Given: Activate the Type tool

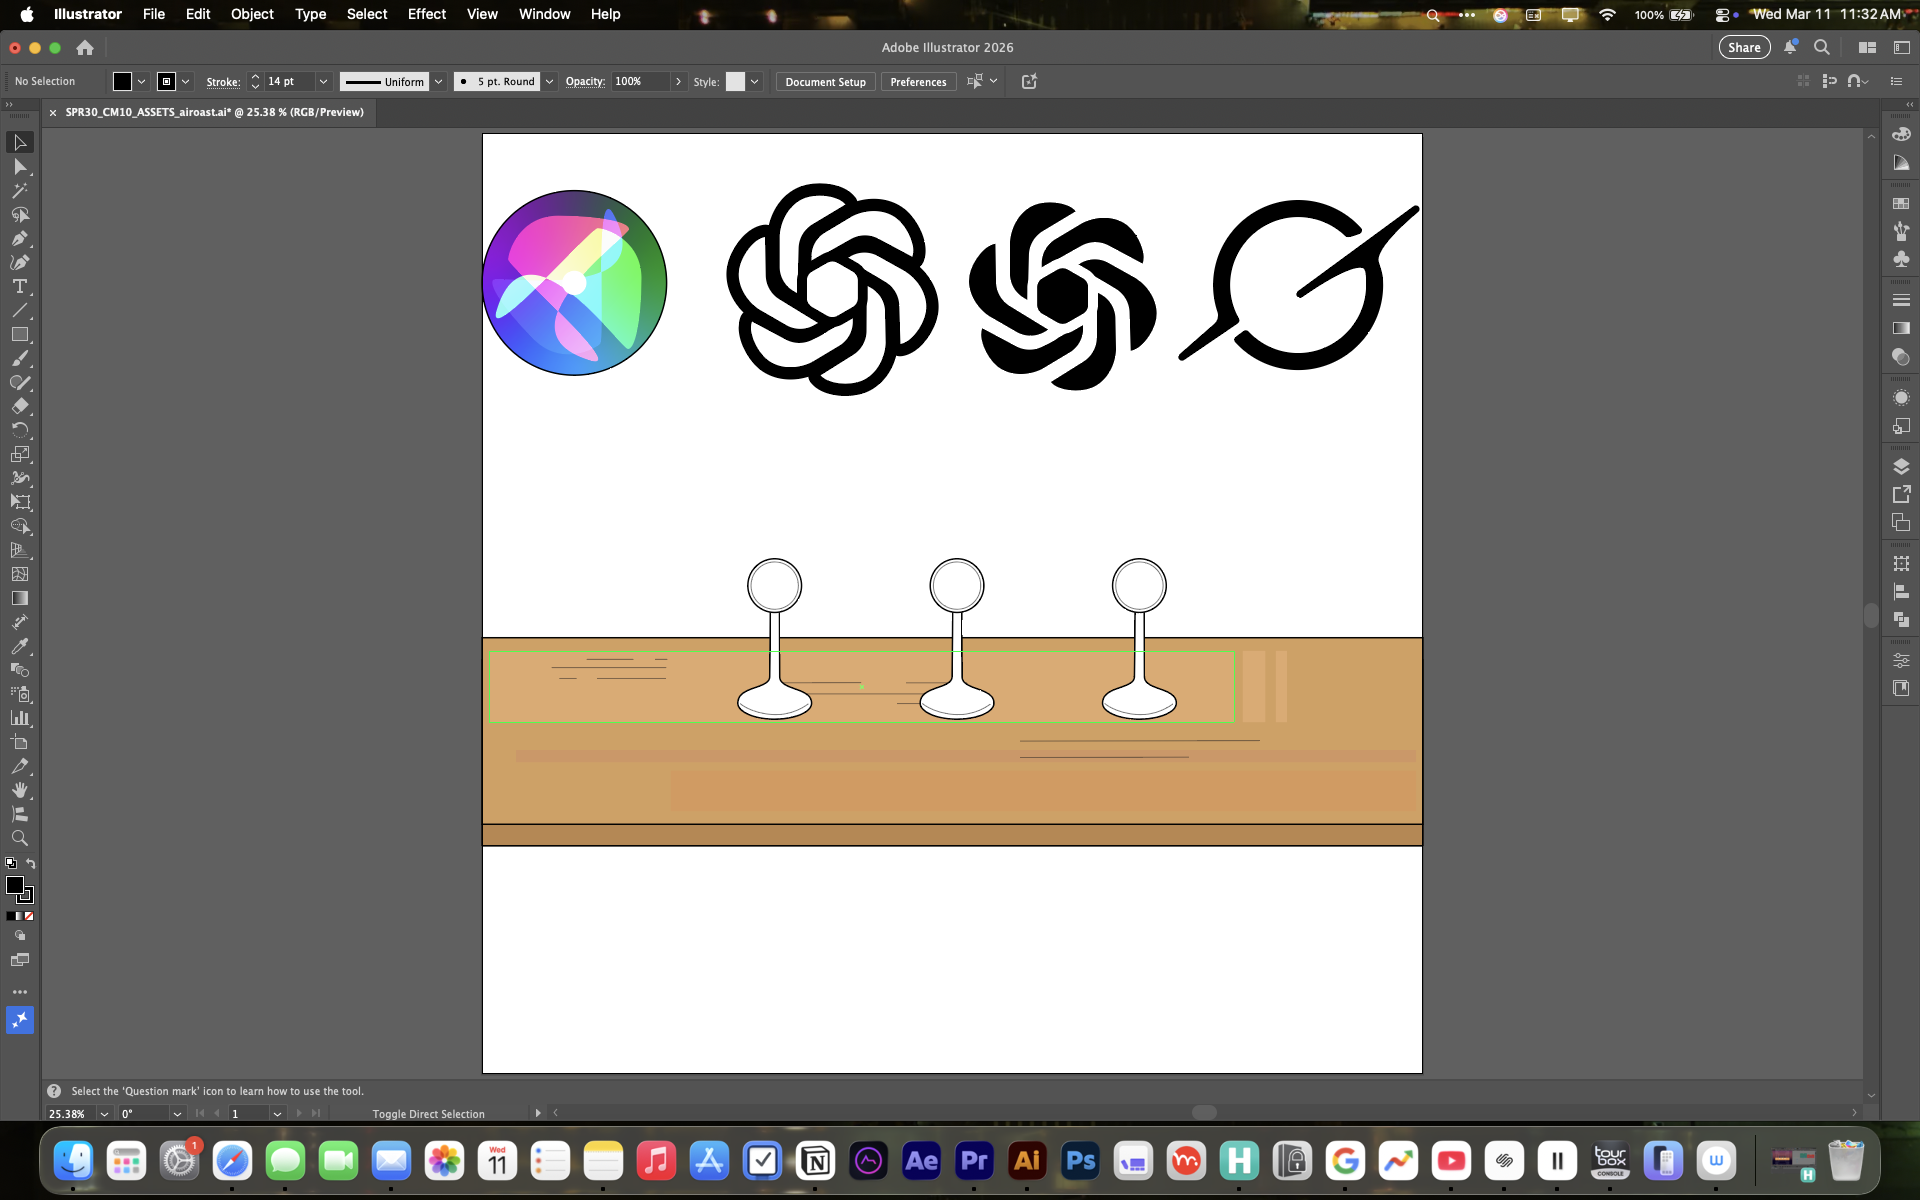Looking at the screenshot, I should [20, 287].
